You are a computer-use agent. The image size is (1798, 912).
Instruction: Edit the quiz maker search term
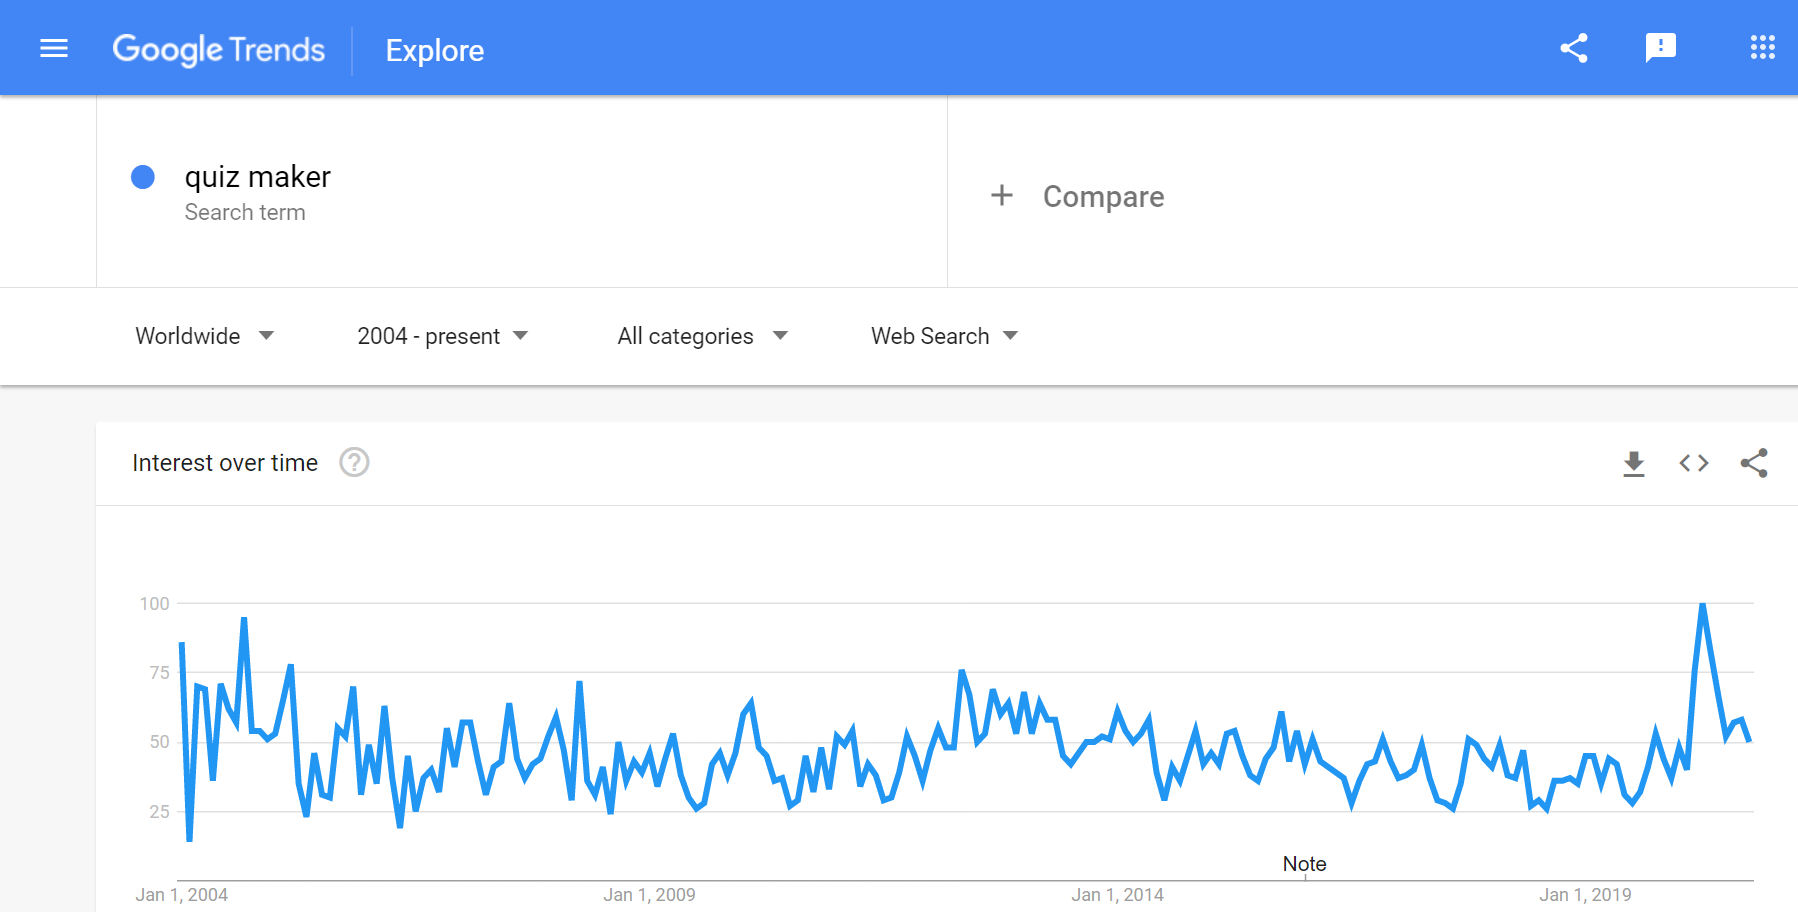pyautogui.click(x=258, y=177)
